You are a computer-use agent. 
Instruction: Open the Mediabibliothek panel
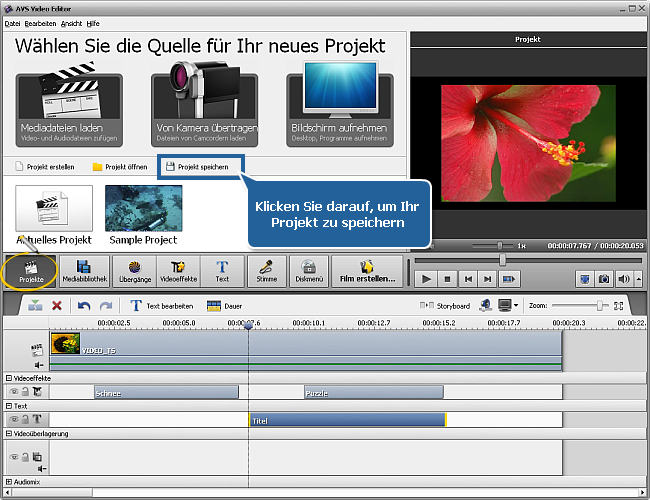click(84, 270)
